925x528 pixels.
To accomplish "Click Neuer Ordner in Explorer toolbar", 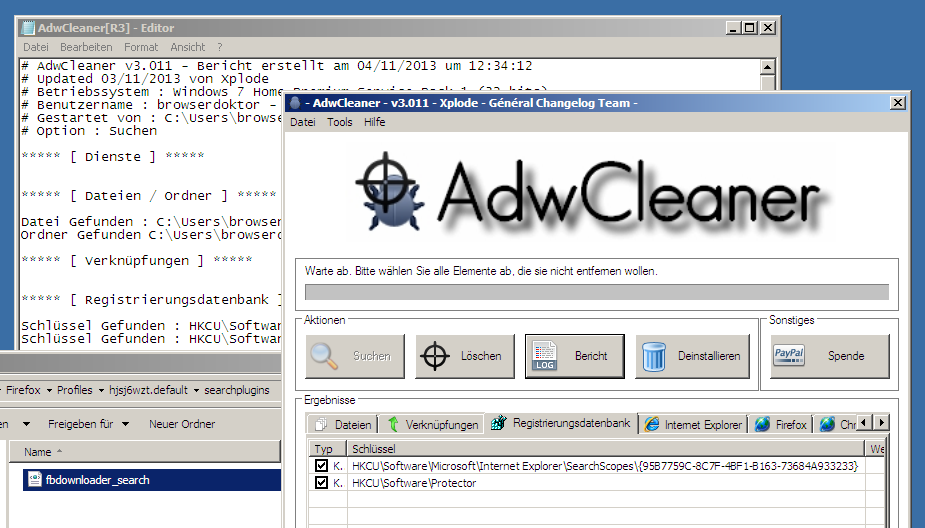I will (x=182, y=424).
